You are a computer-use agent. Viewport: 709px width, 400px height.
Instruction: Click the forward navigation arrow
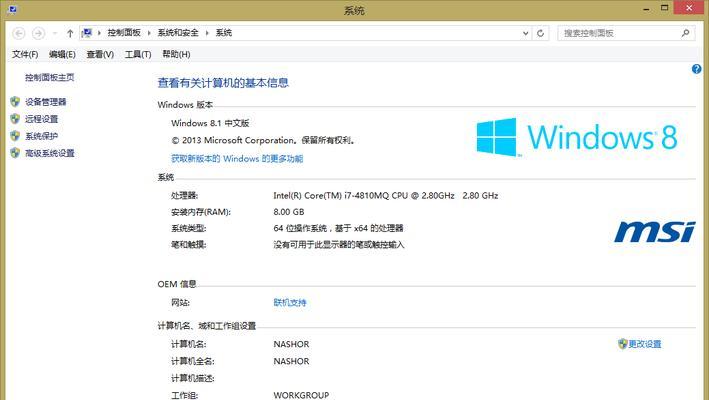[x=38, y=33]
